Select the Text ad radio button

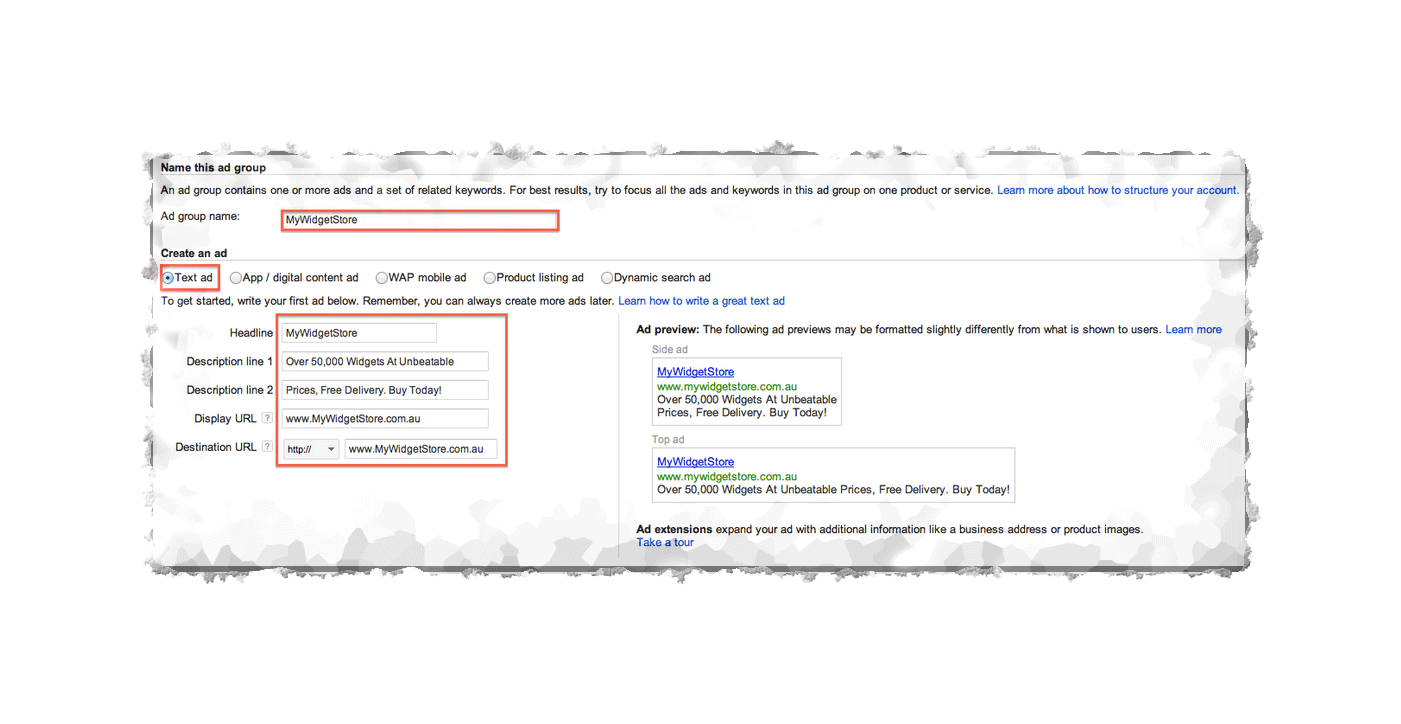tap(168, 278)
